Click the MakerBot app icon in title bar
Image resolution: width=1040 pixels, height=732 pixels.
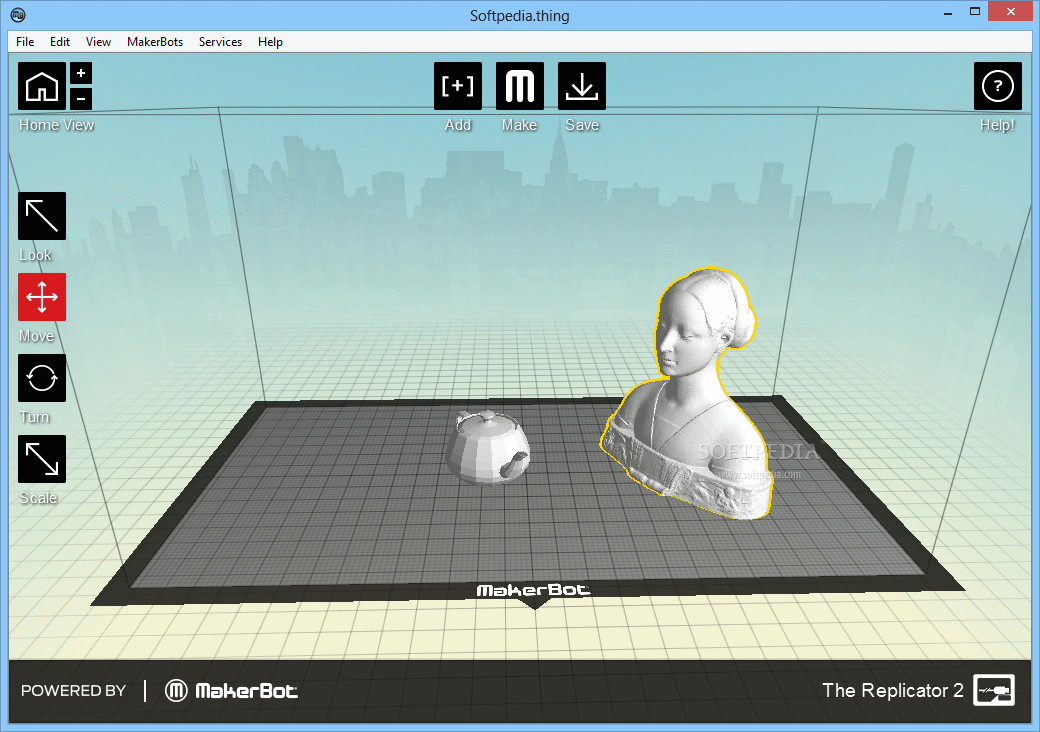click(18, 15)
